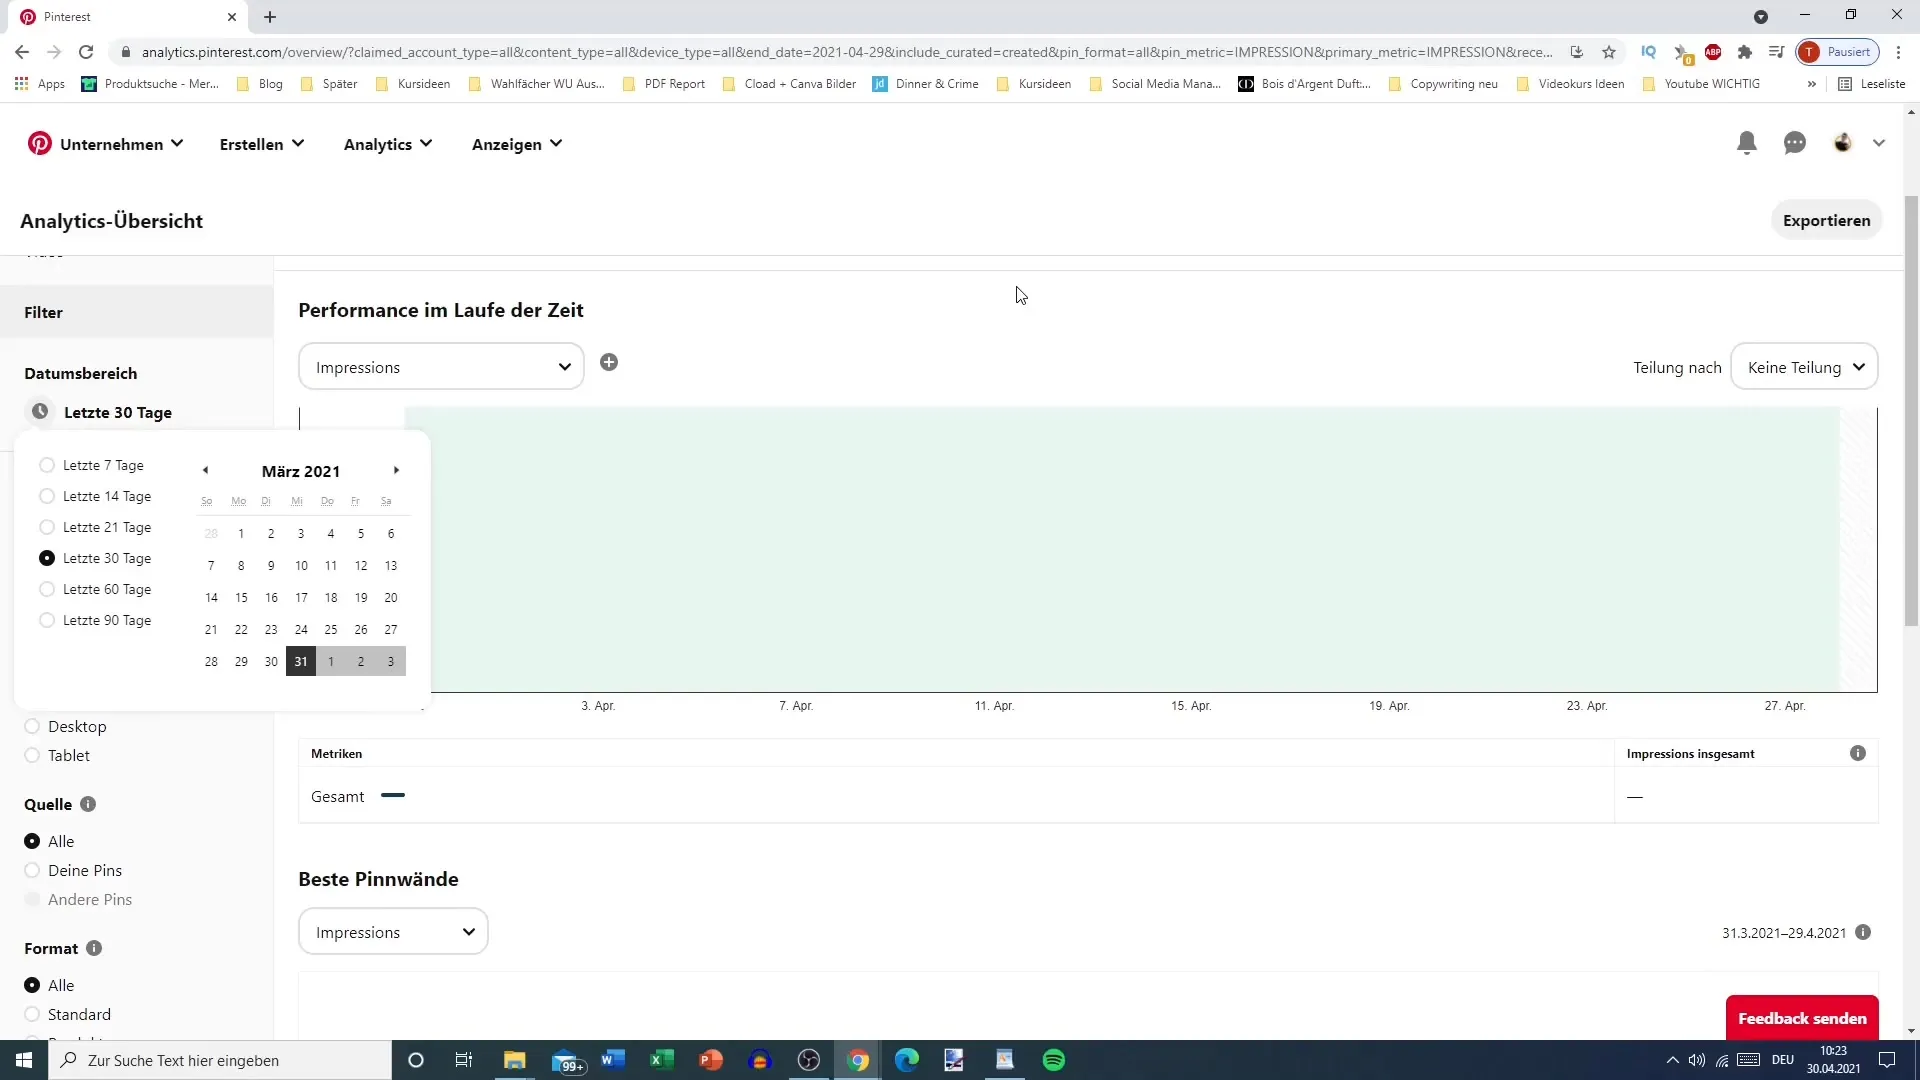
Task: Click the notifications bell icon
Action: click(1747, 142)
